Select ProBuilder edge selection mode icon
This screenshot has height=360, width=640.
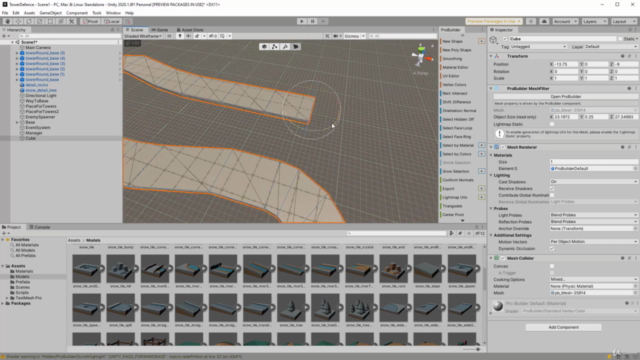285,47
